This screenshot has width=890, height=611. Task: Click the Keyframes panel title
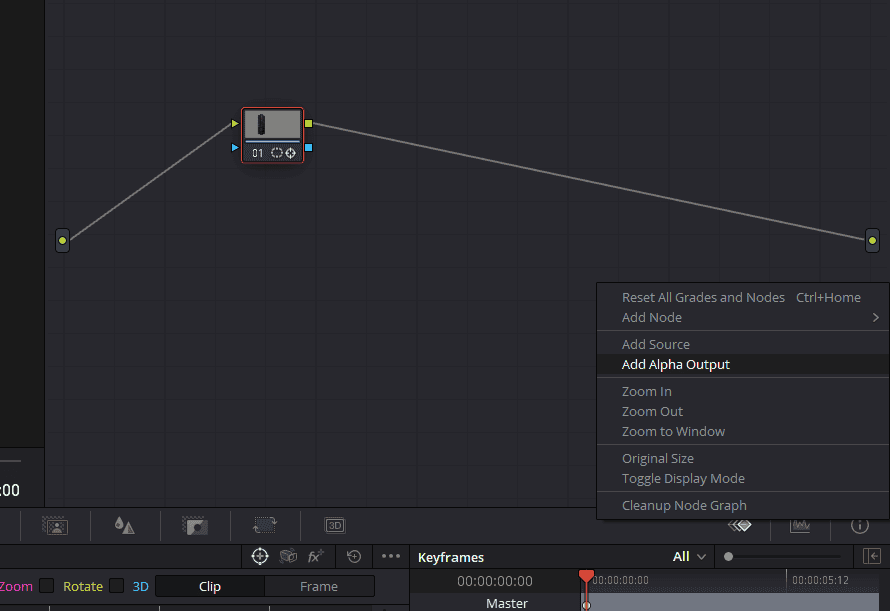pos(451,557)
